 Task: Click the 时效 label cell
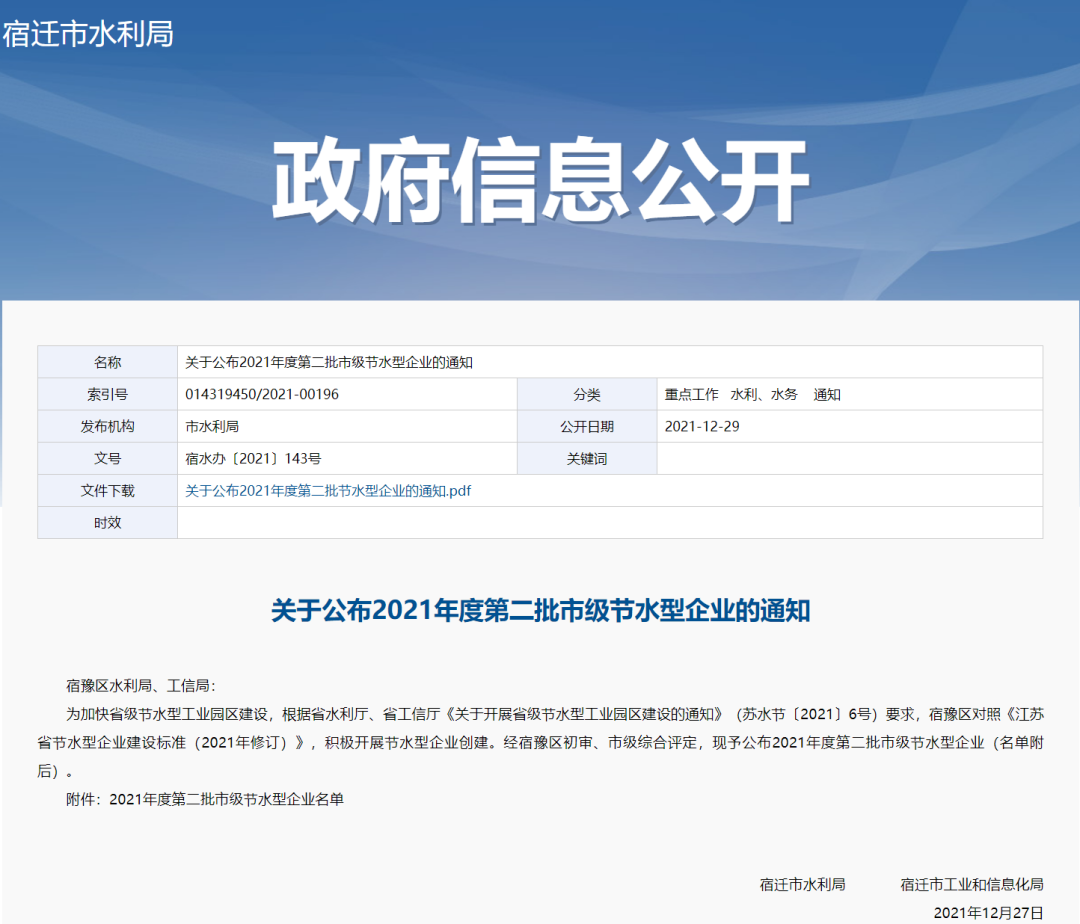click(107, 523)
